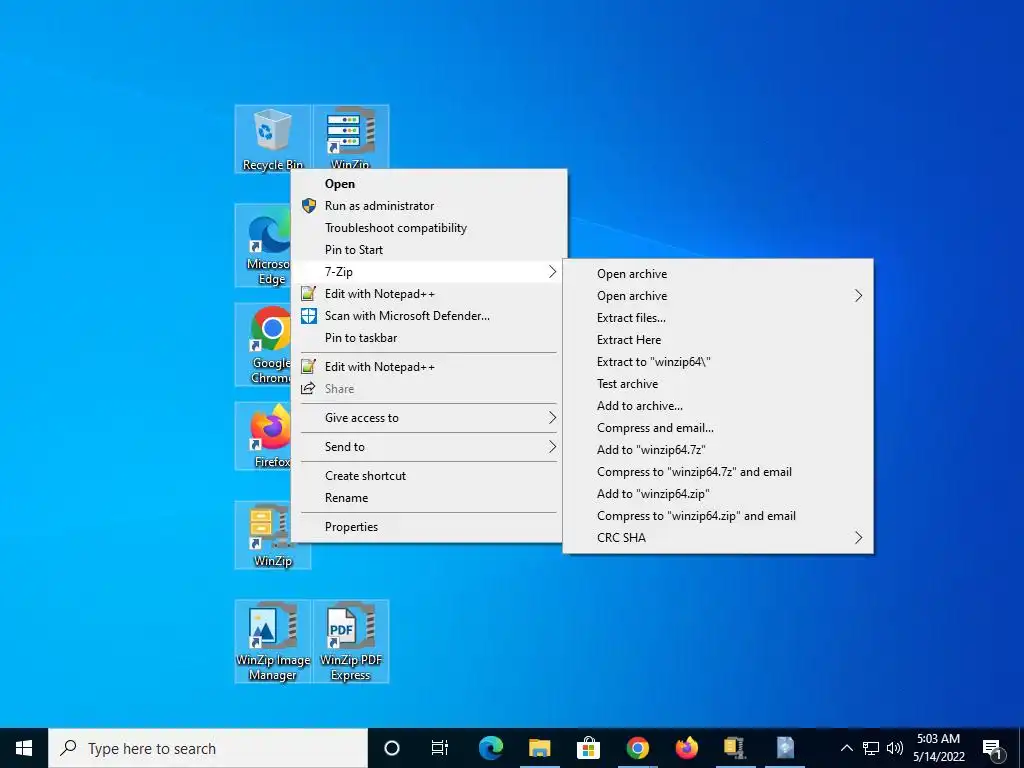Choose Create shortcut
This screenshot has height=768, width=1024.
coord(428,475)
